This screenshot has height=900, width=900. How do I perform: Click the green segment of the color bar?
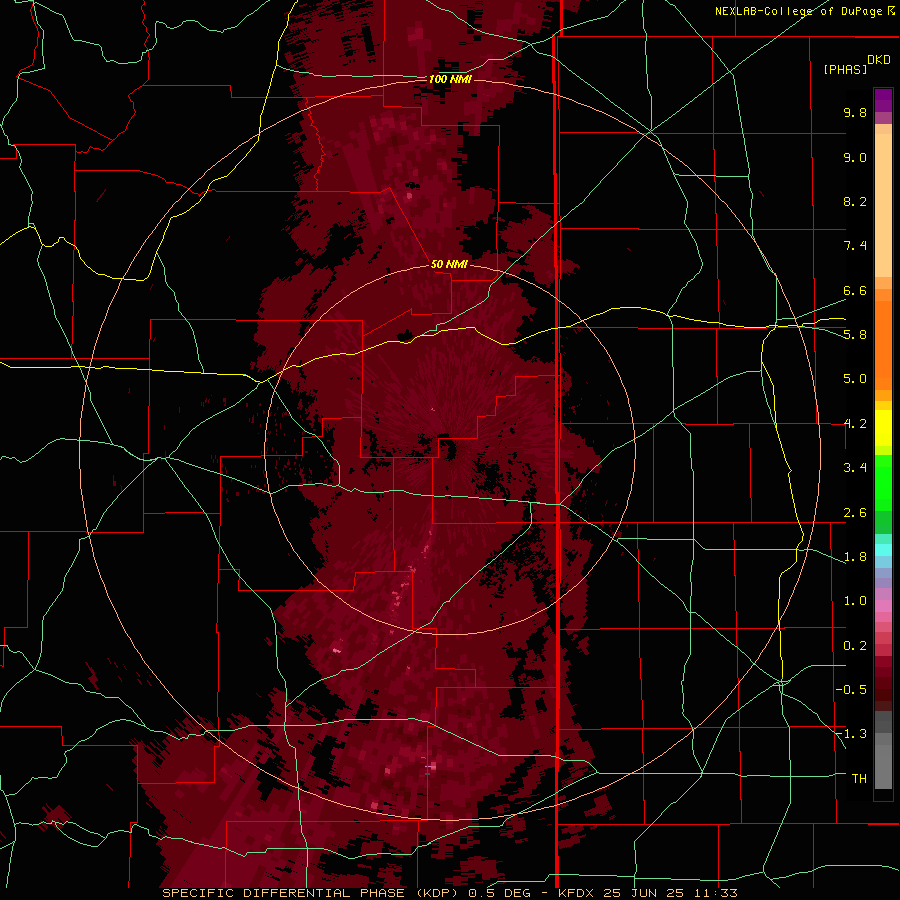click(883, 483)
